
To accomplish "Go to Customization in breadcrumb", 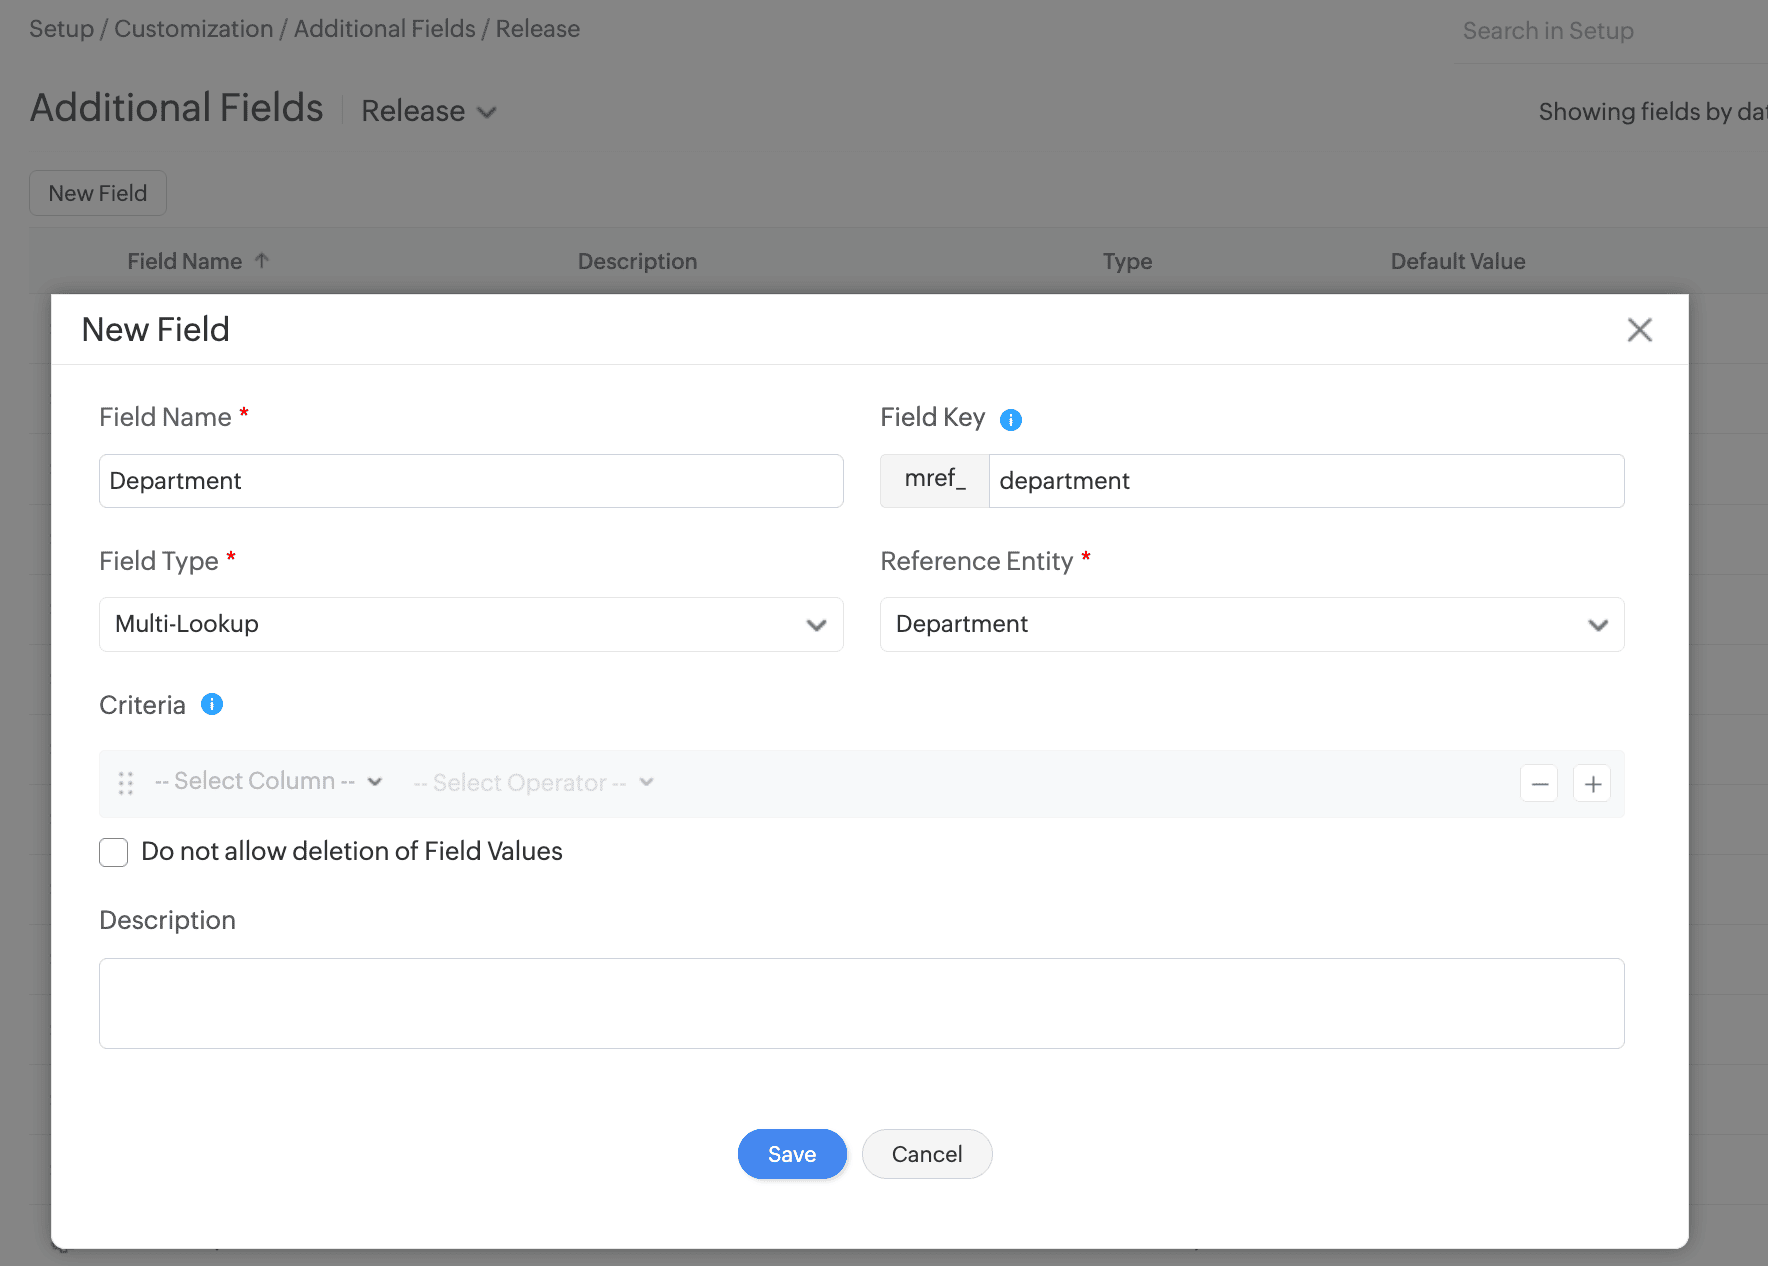I will click(x=193, y=29).
